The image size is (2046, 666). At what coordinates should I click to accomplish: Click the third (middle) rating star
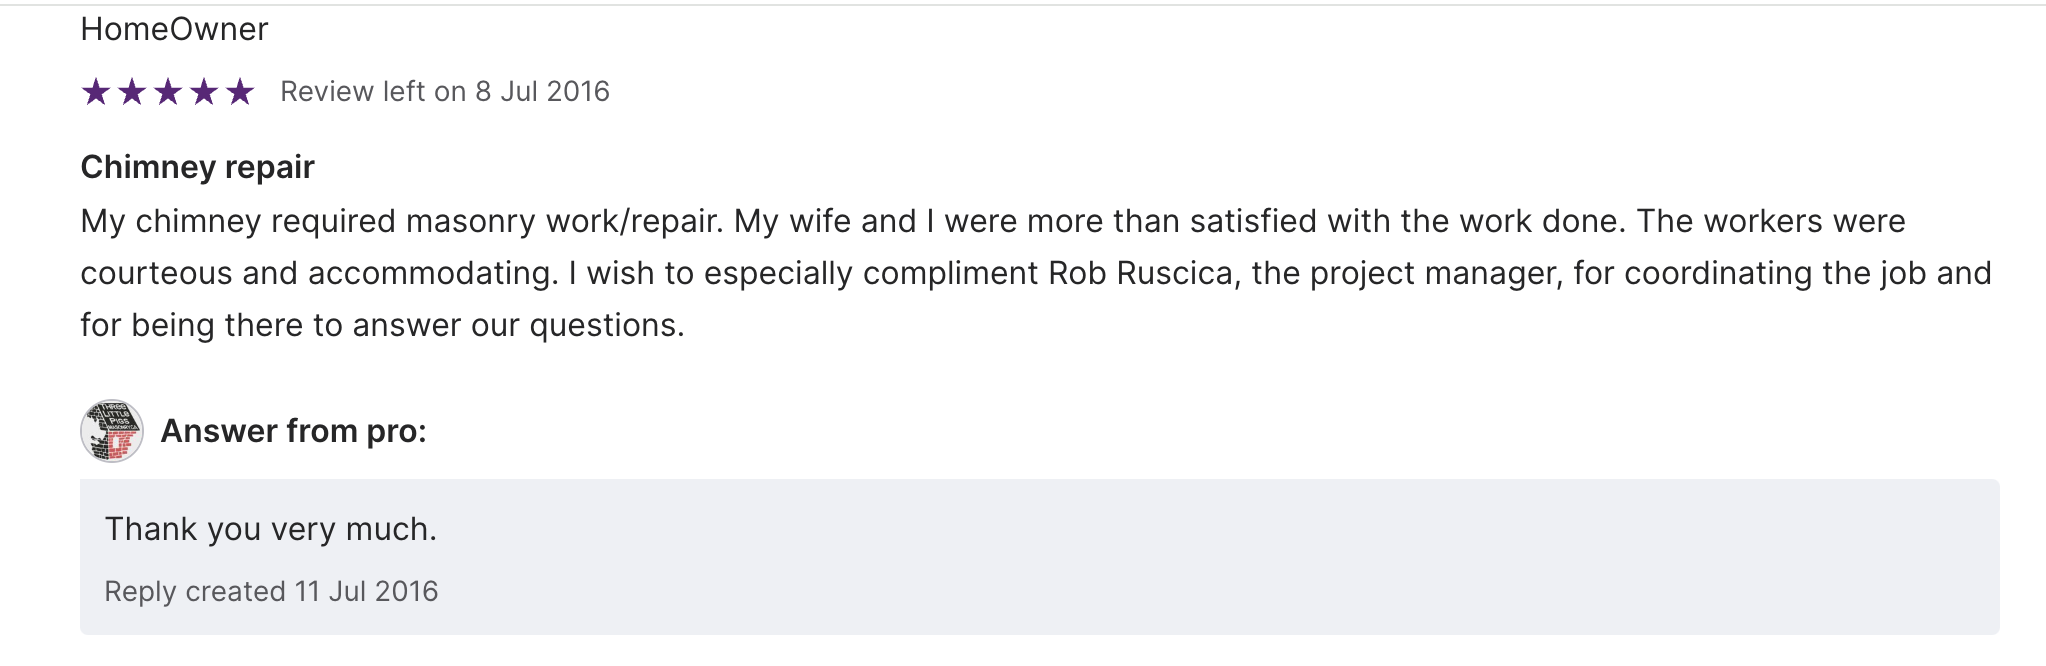click(x=168, y=92)
